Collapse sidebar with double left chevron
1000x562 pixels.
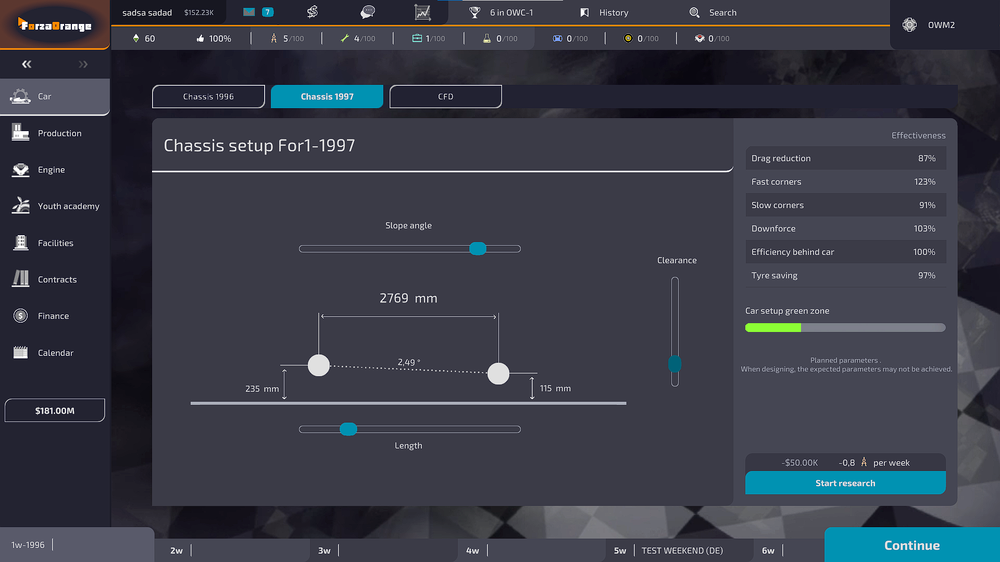[26, 64]
